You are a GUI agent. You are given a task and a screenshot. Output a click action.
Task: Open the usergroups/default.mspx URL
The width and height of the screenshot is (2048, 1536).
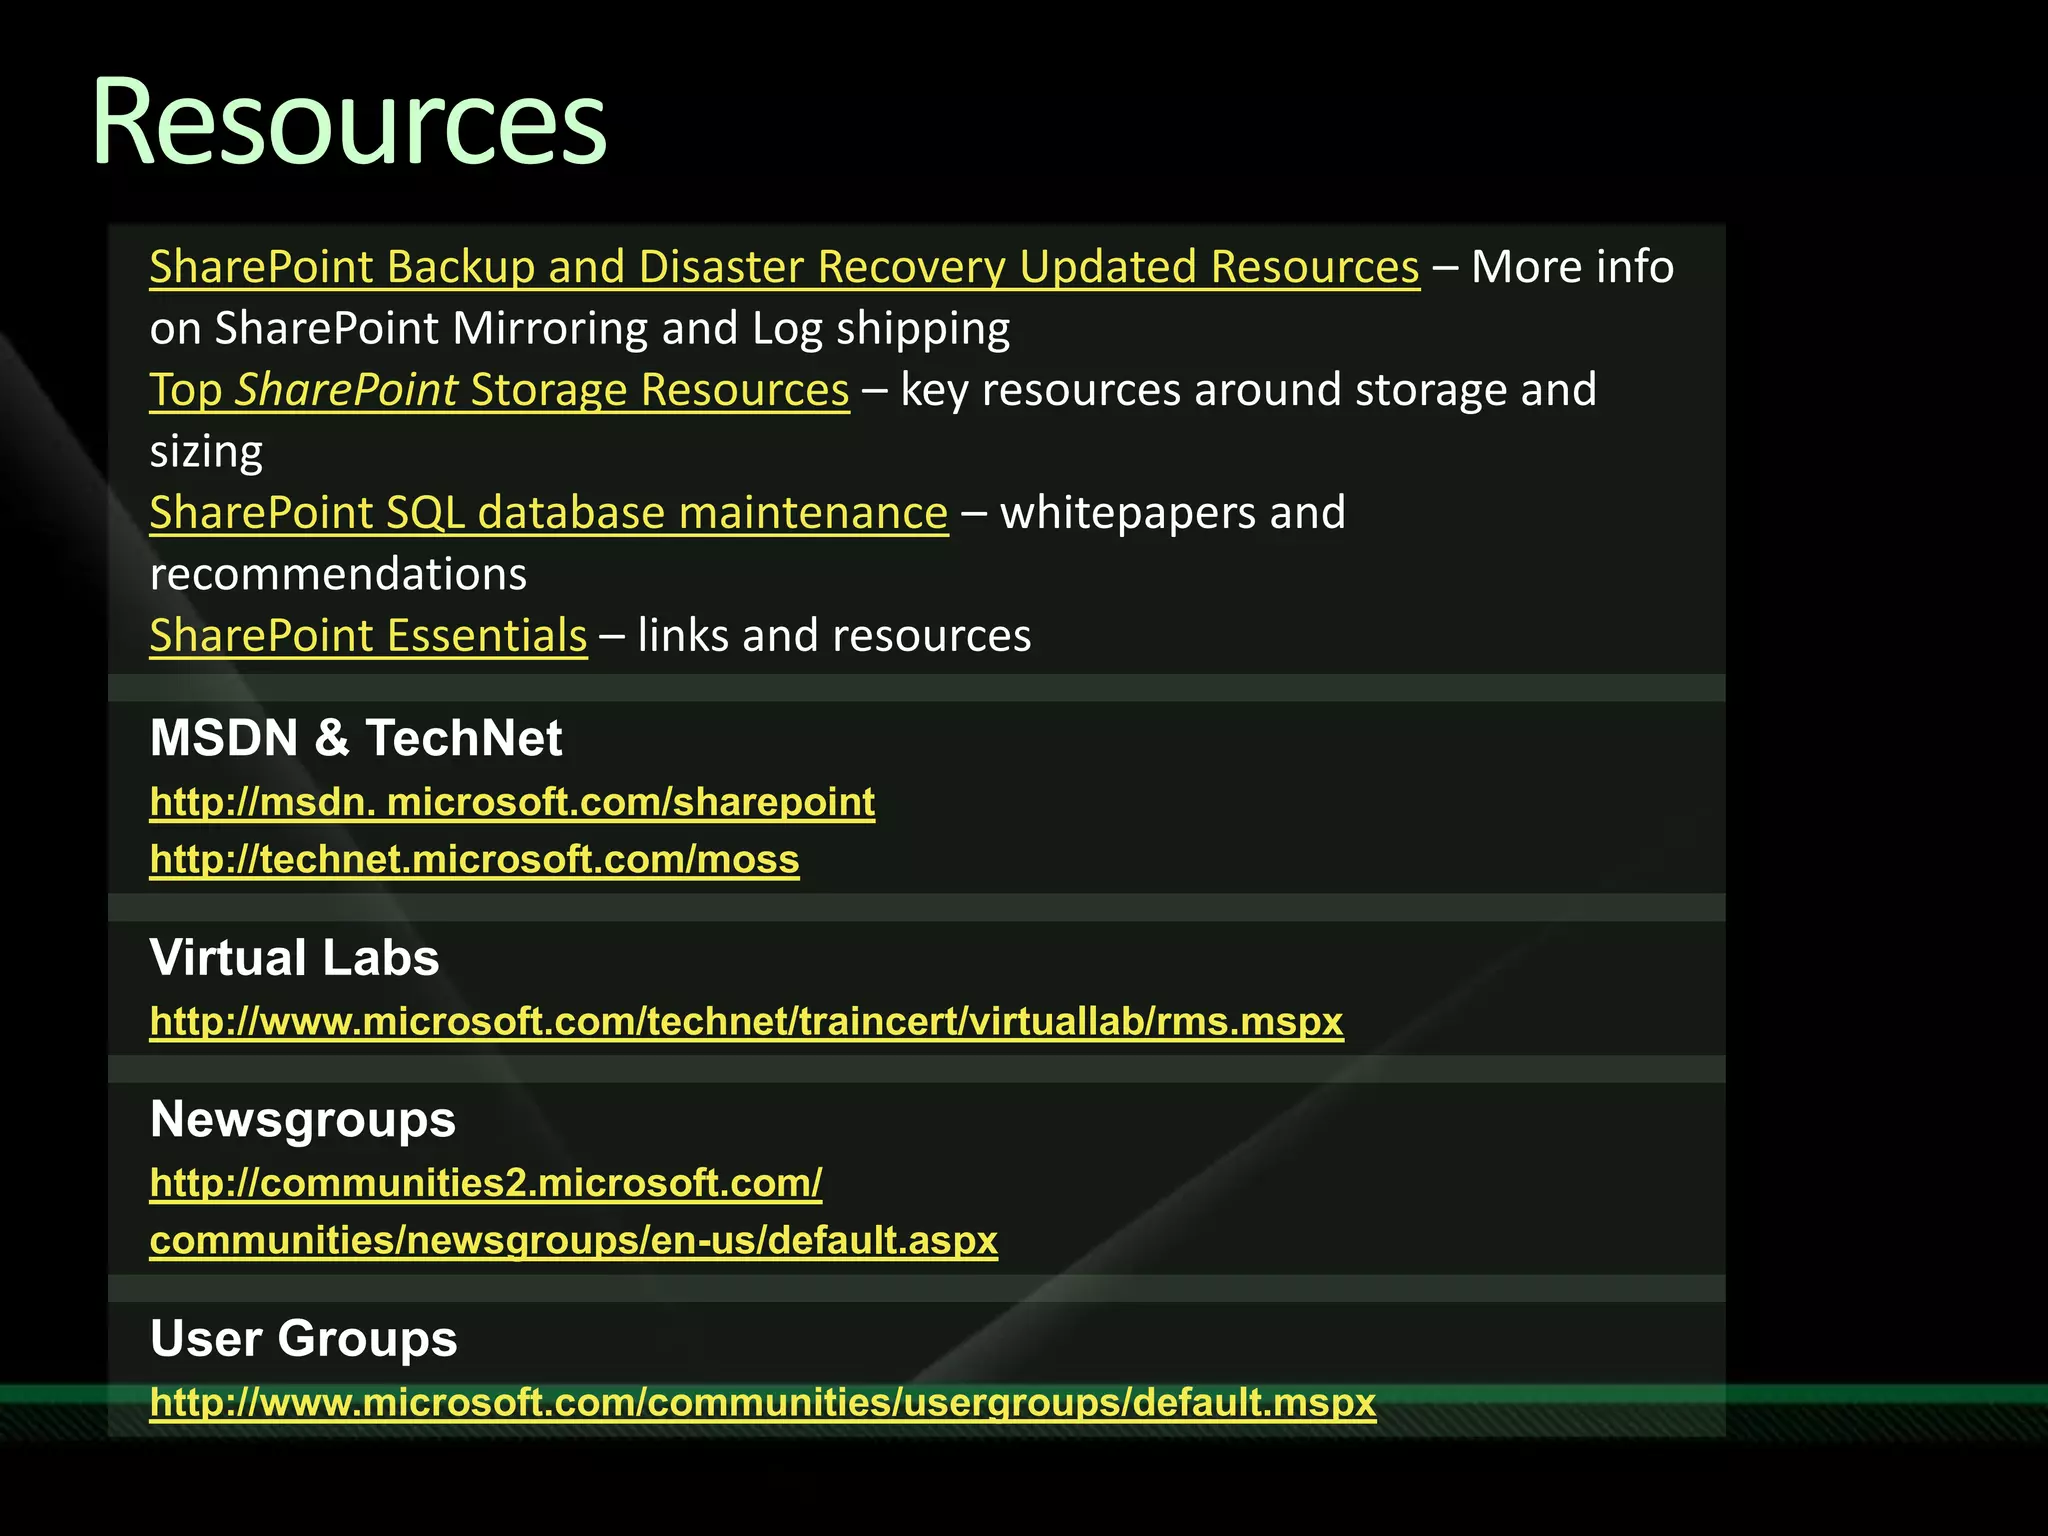(762, 1403)
